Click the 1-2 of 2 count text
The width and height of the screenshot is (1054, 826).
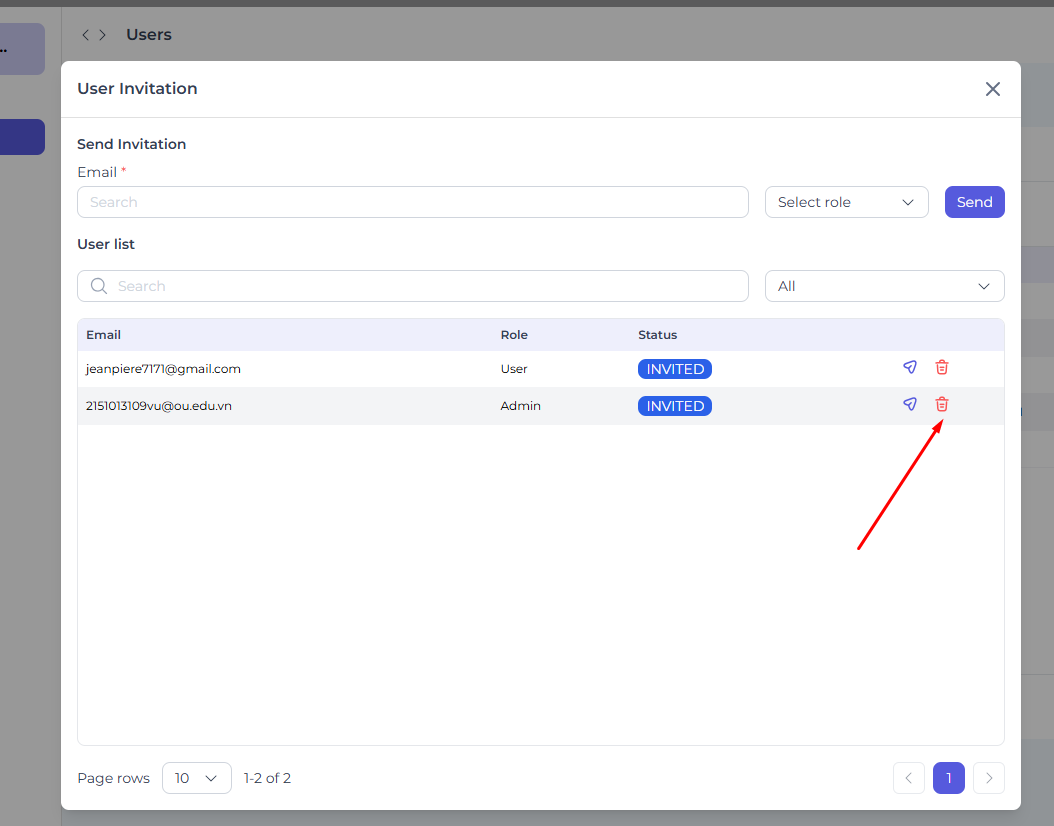[268, 778]
